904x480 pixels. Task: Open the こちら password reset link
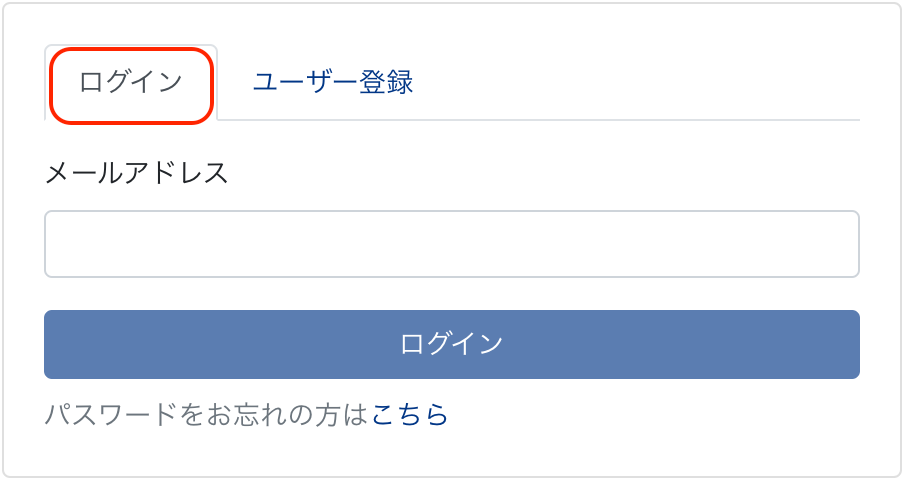[410, 414]
